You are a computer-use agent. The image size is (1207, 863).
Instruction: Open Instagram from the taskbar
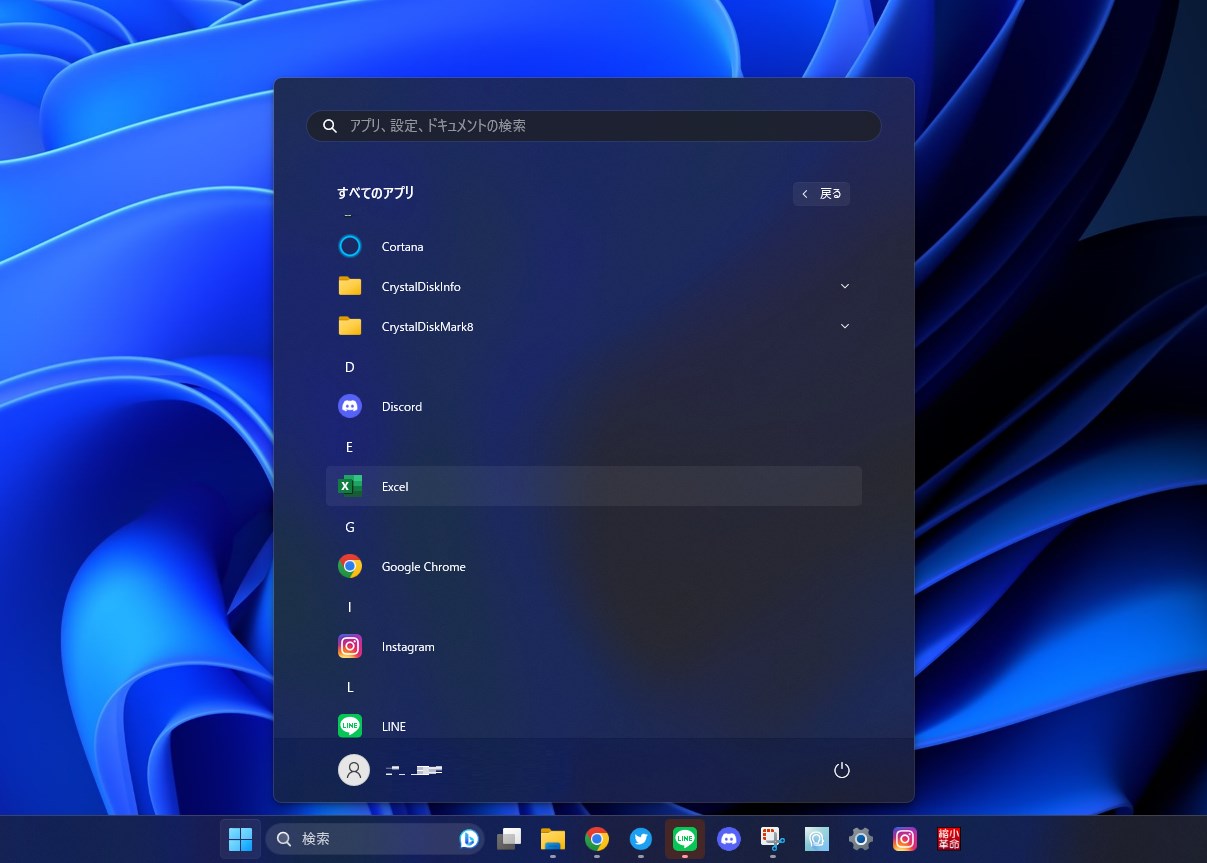point(905,839)
